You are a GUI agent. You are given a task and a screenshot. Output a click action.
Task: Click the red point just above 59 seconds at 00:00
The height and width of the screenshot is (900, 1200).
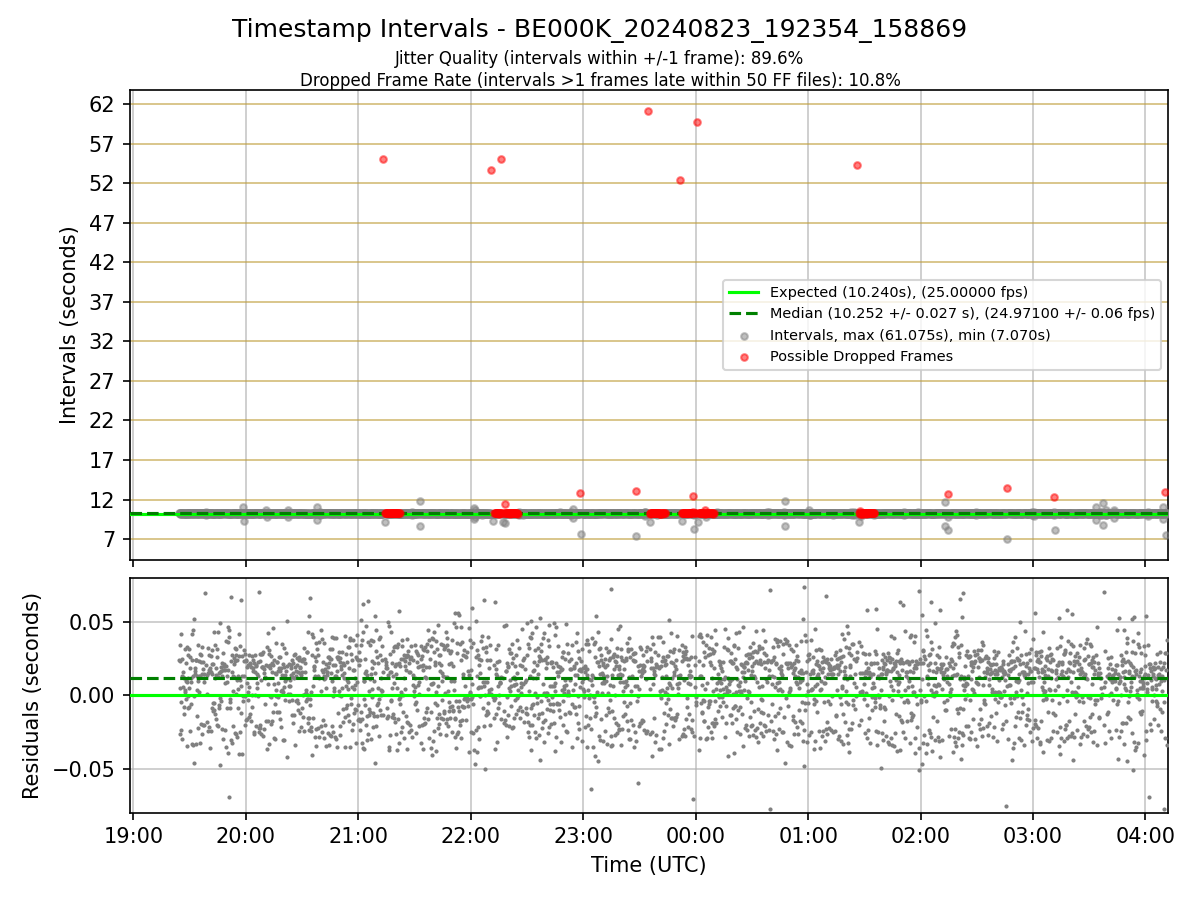(697, 122)
